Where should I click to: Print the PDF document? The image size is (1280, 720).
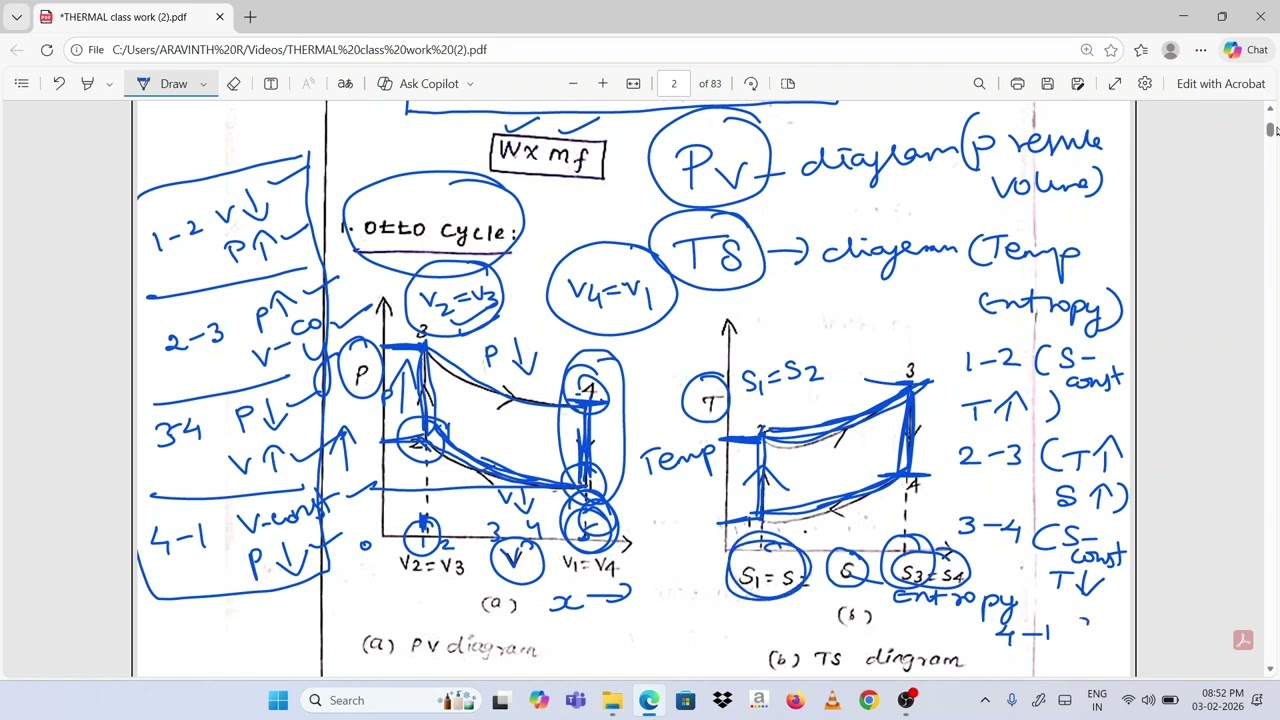1017,84
